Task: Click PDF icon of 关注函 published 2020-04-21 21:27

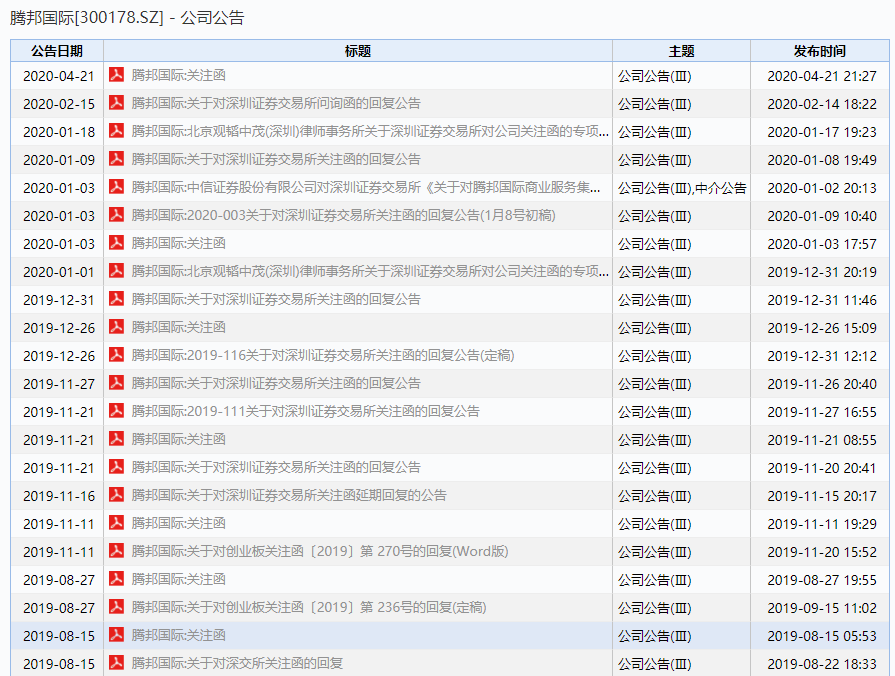Action: [116, 75]
